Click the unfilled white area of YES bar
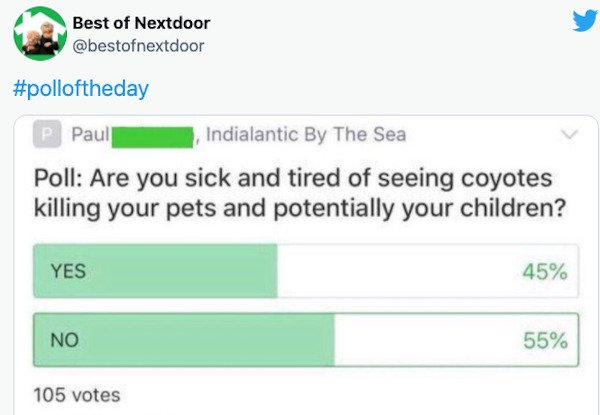 428,271
